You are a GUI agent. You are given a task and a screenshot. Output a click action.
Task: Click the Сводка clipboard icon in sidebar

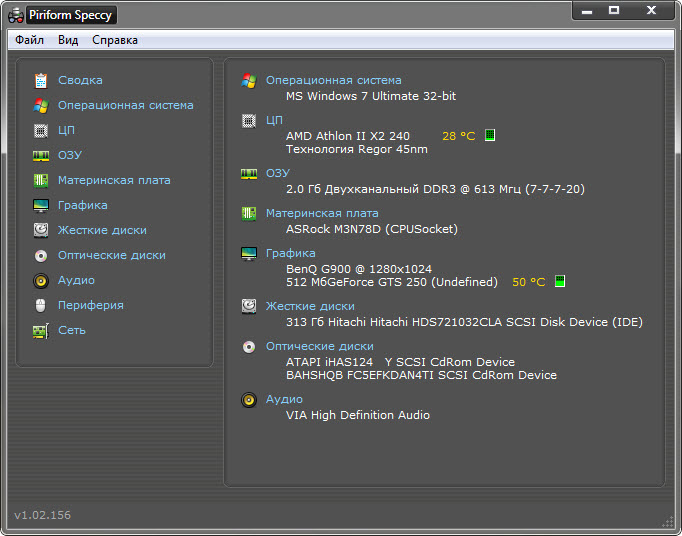(x=41, y=80)
